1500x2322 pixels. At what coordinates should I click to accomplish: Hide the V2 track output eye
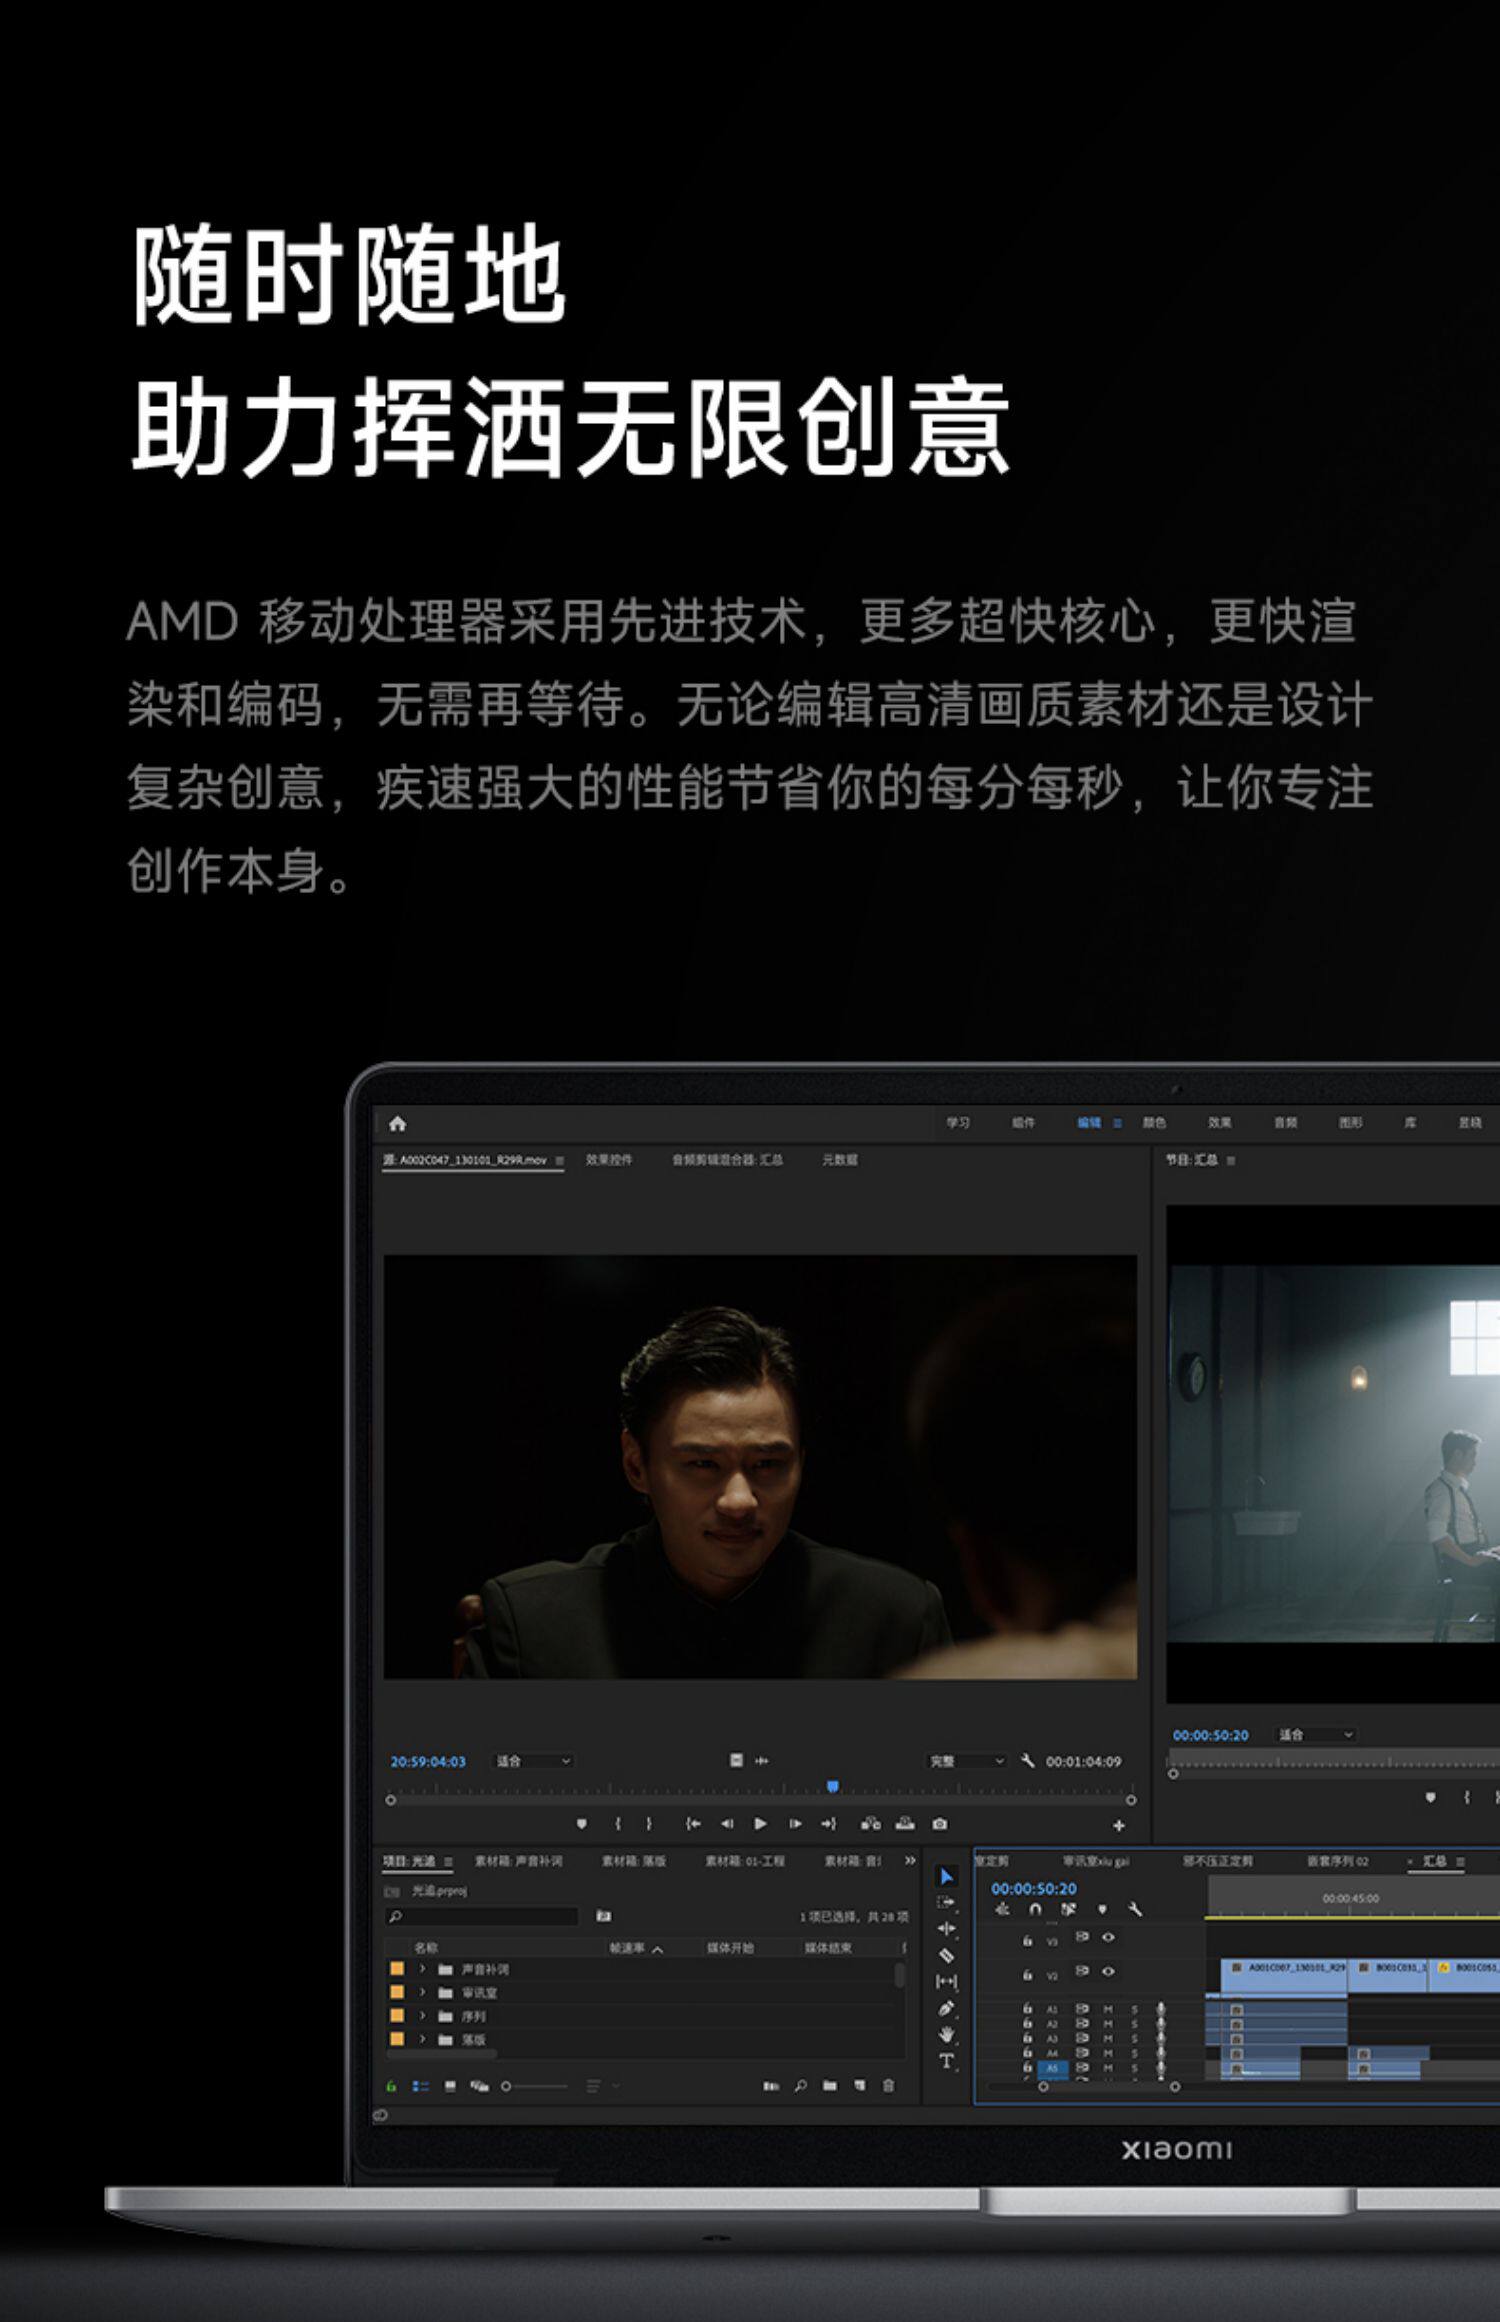coord(1108,1971)
